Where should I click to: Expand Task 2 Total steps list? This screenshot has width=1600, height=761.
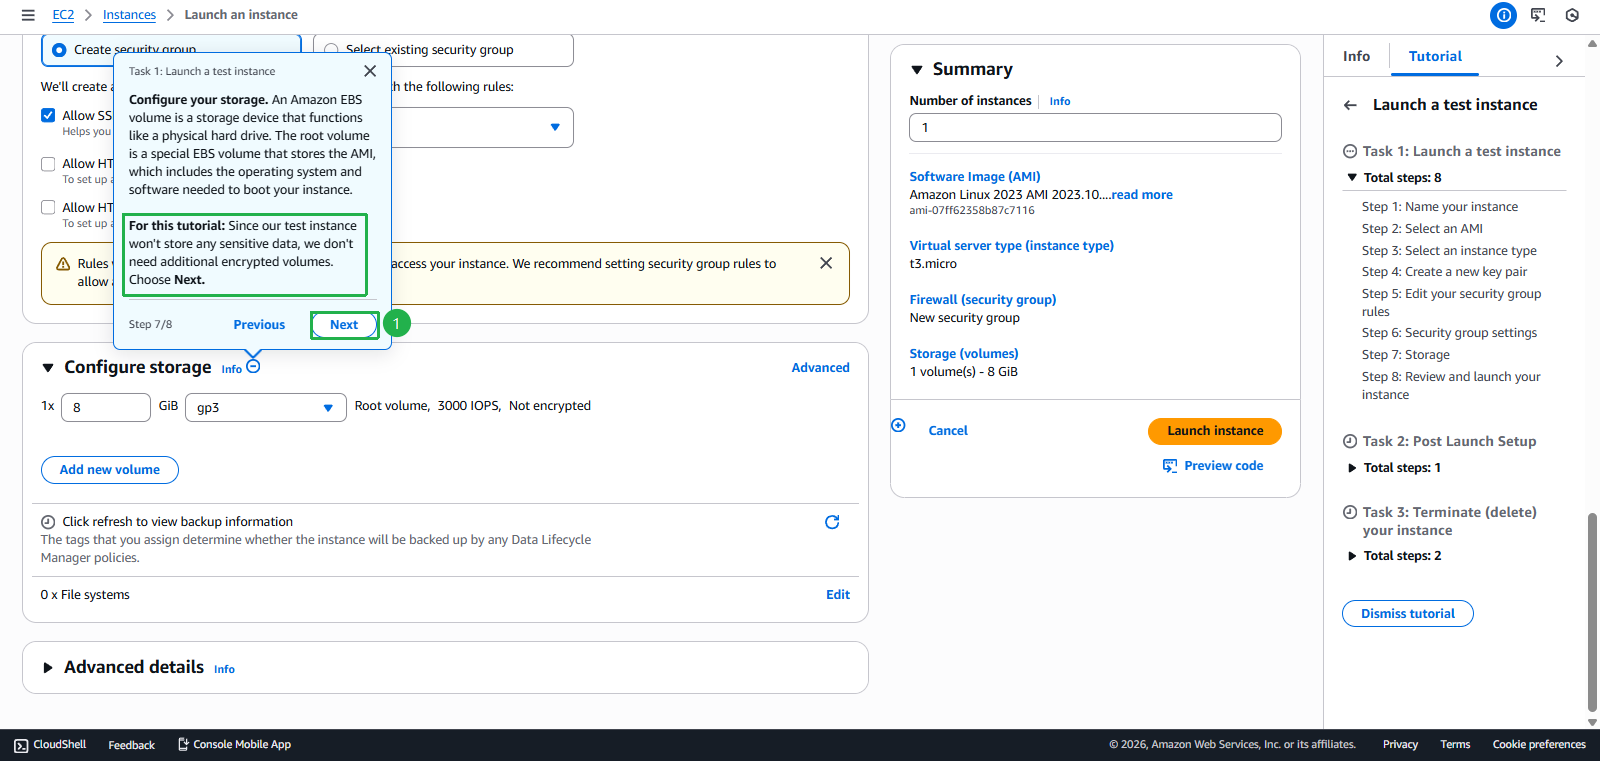coord(1352,468)
